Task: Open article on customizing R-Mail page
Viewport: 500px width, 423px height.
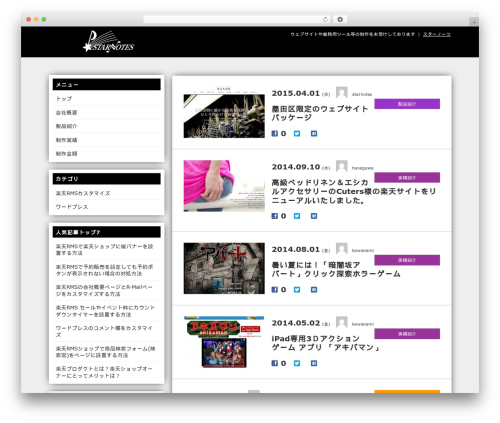Action: point(104,290)
